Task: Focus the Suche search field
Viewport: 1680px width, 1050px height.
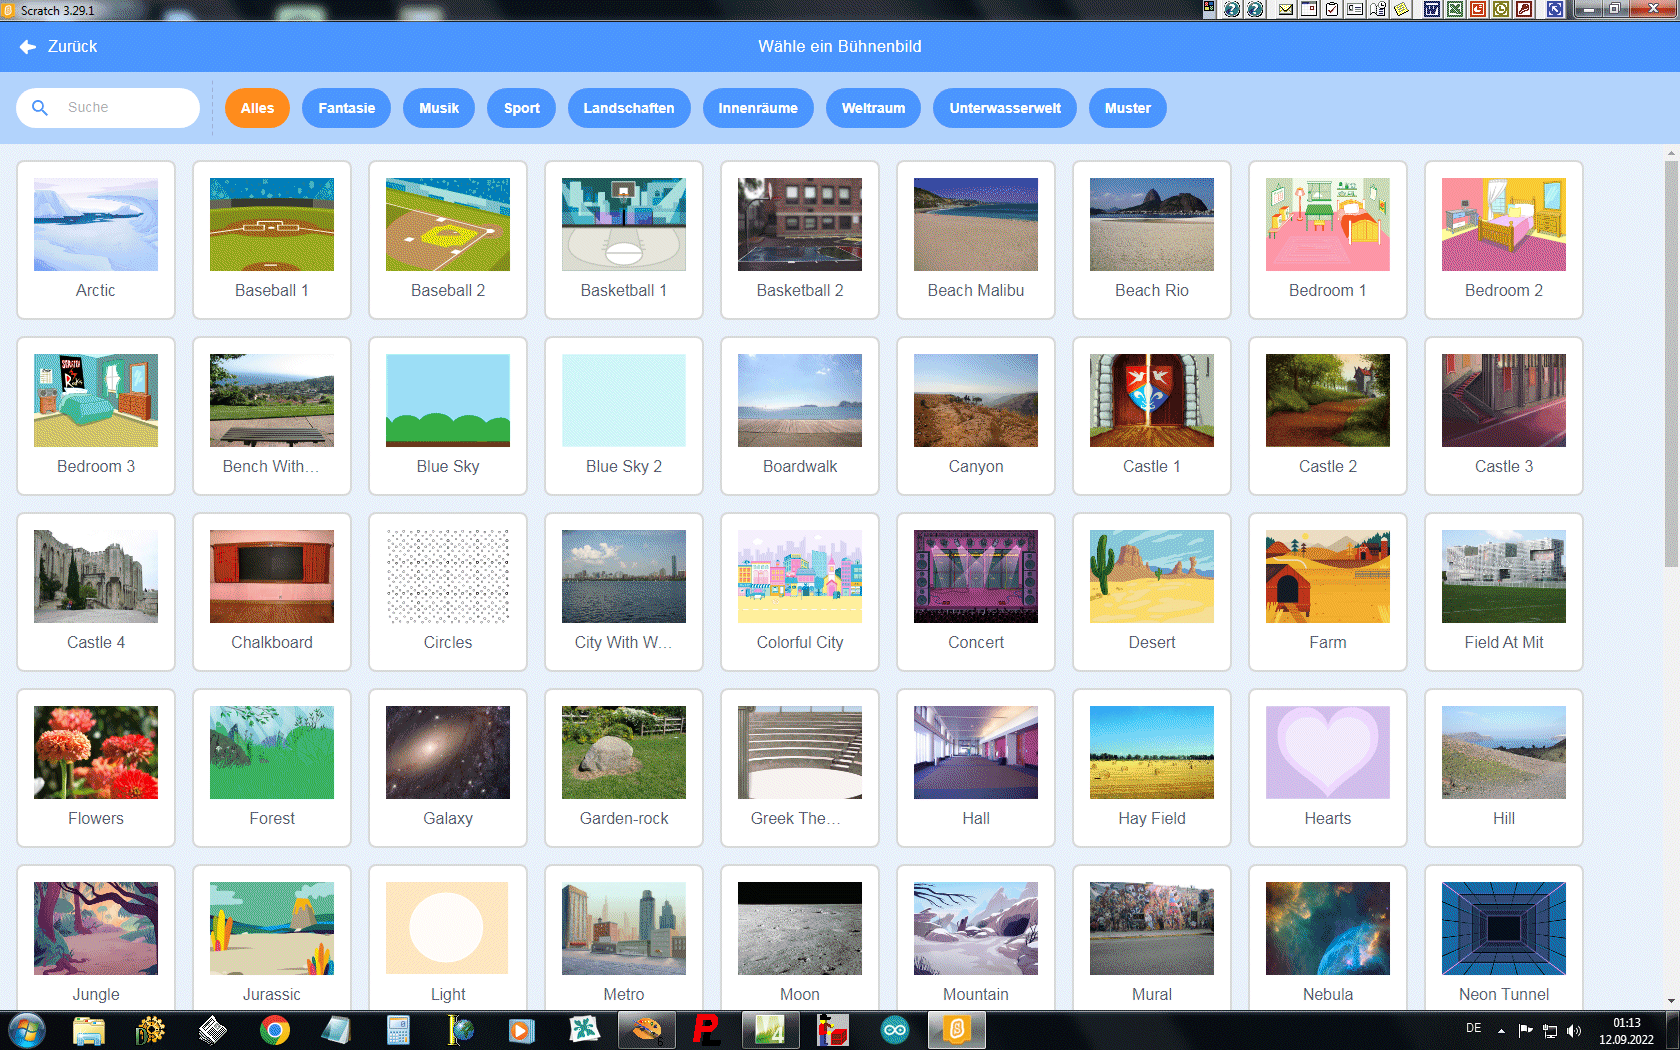Action: point(108,107)
